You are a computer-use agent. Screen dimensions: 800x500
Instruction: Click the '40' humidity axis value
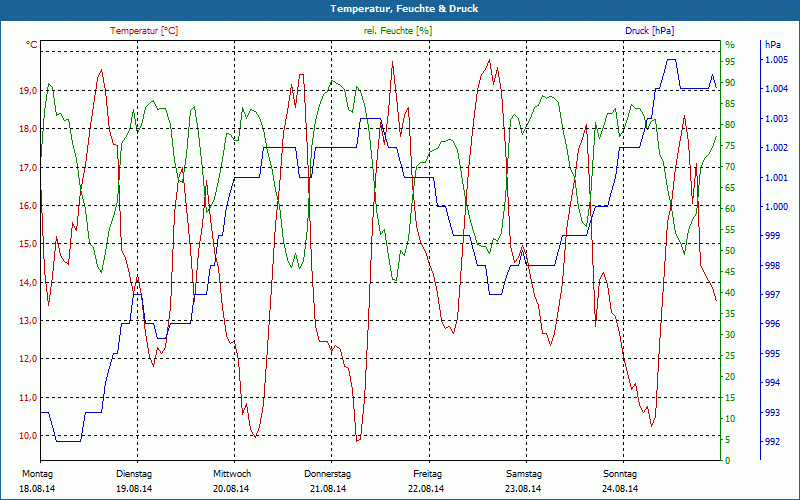pos(730,293)
